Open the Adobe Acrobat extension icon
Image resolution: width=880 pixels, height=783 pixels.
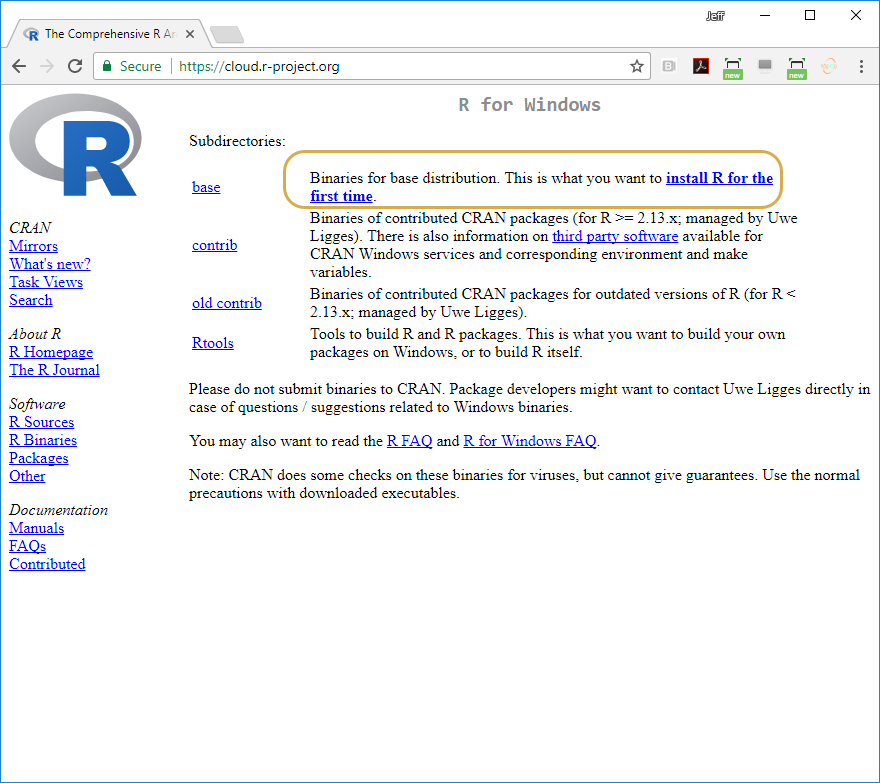(701, 66)
